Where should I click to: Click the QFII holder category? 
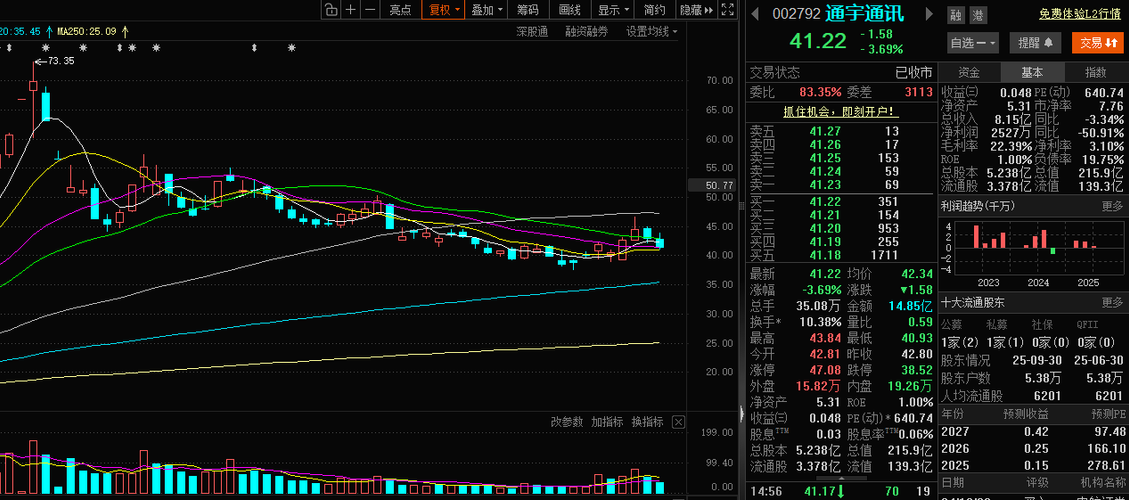click(1086, 324)
